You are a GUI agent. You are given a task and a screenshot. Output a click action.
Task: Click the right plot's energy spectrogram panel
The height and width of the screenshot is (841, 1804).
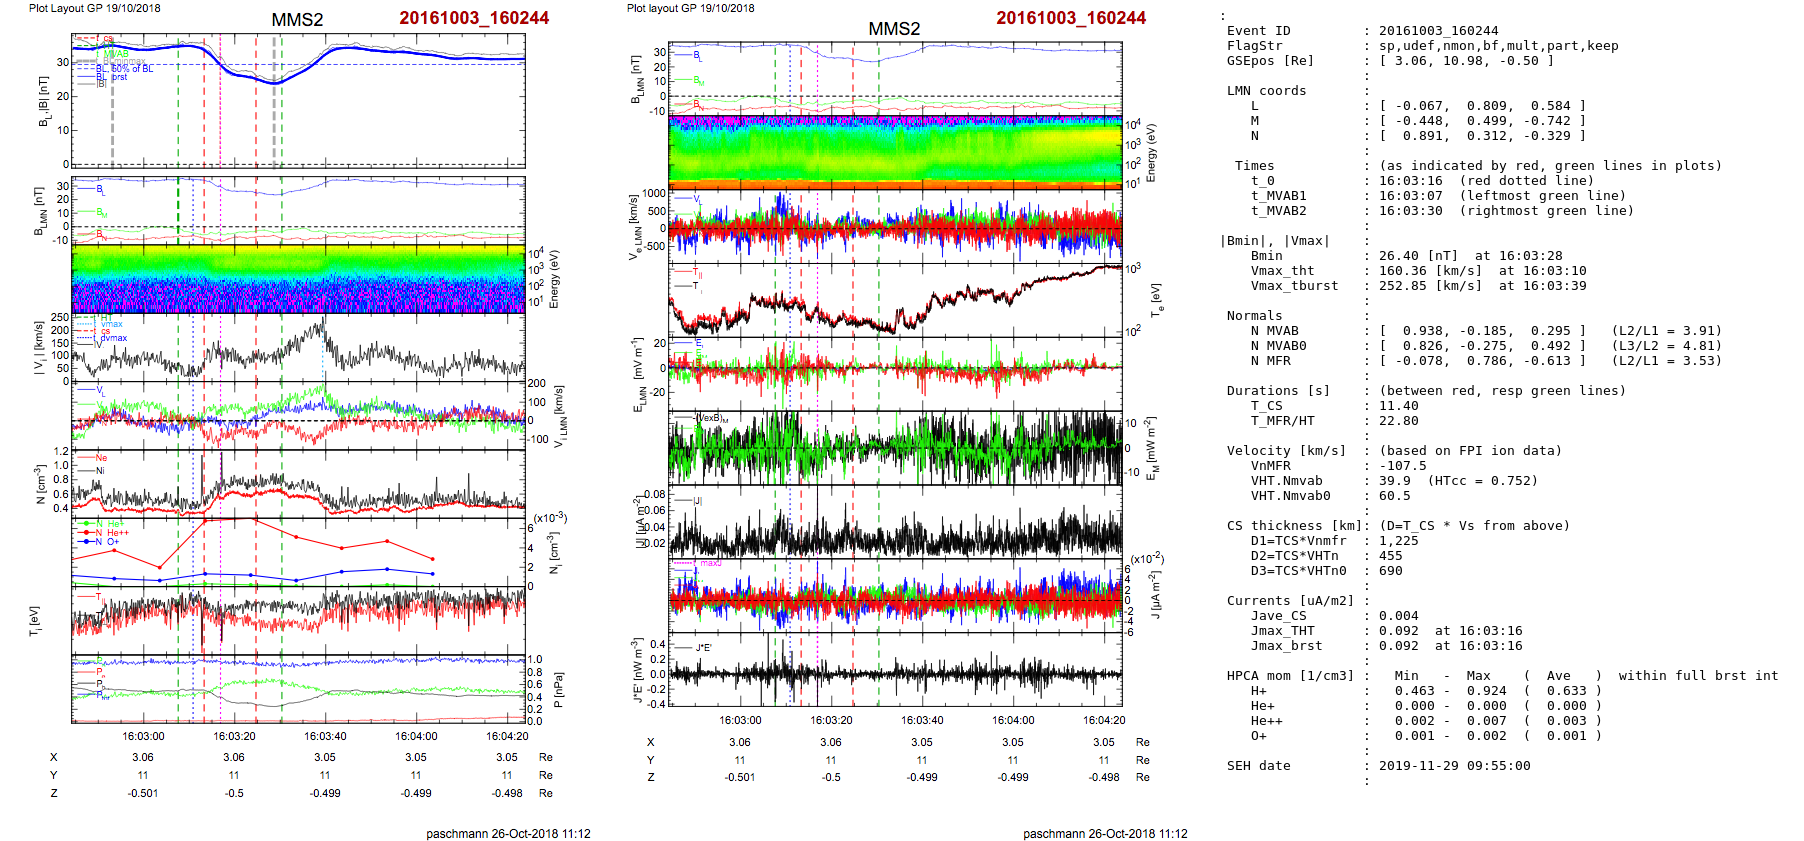895,150
